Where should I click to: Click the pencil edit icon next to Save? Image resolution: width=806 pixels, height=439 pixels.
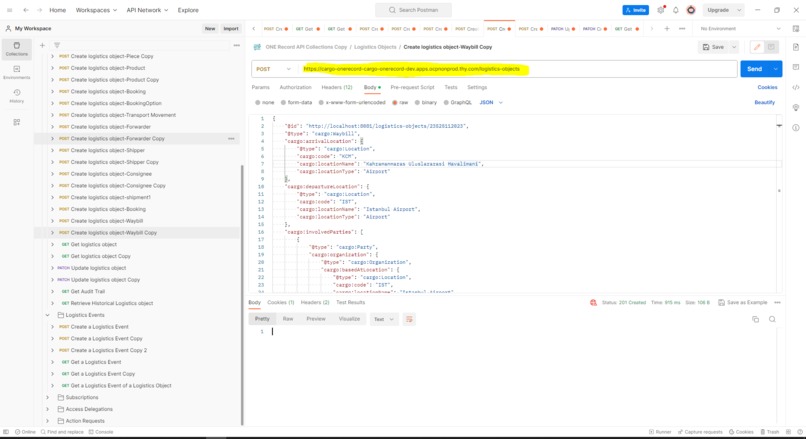click(x=757, y=47)
